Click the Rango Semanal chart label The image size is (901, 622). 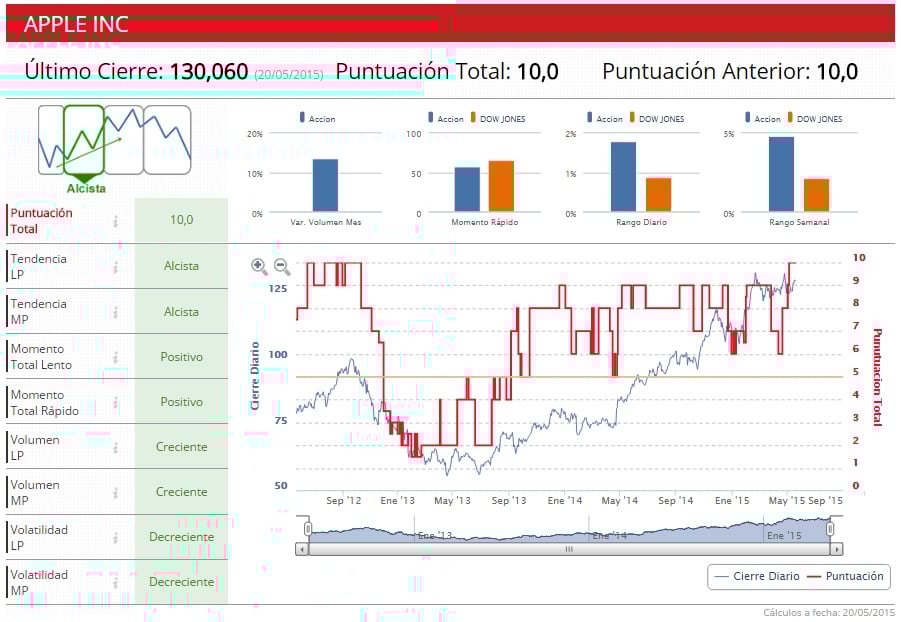coord(799,222)
